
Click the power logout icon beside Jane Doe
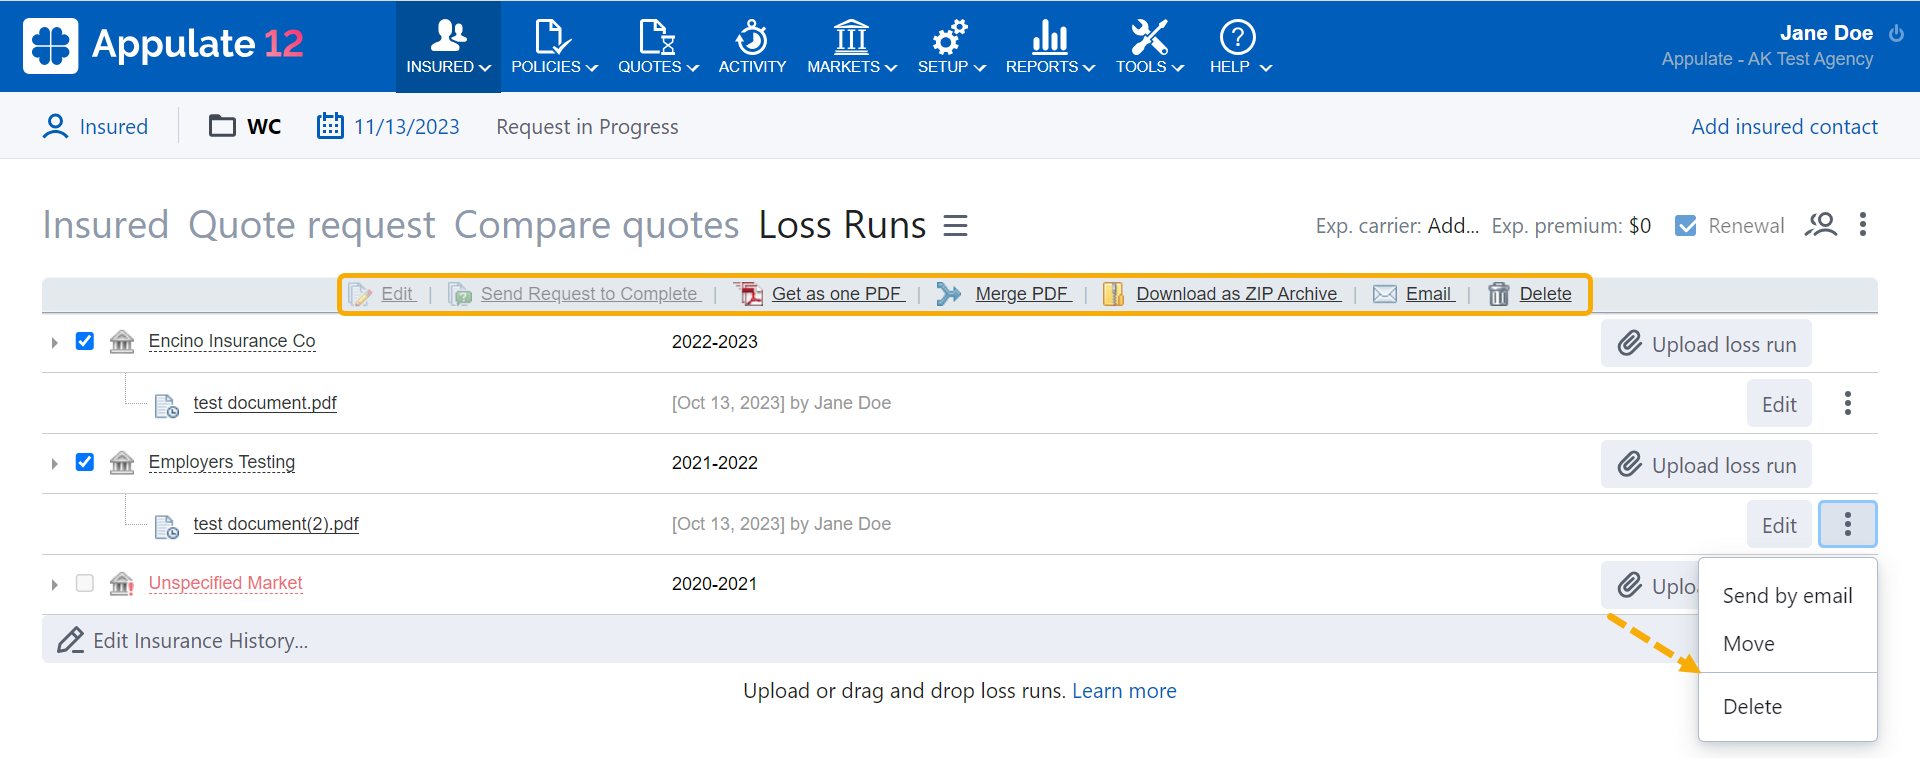pyautogui.click(x=1896, y=33)
